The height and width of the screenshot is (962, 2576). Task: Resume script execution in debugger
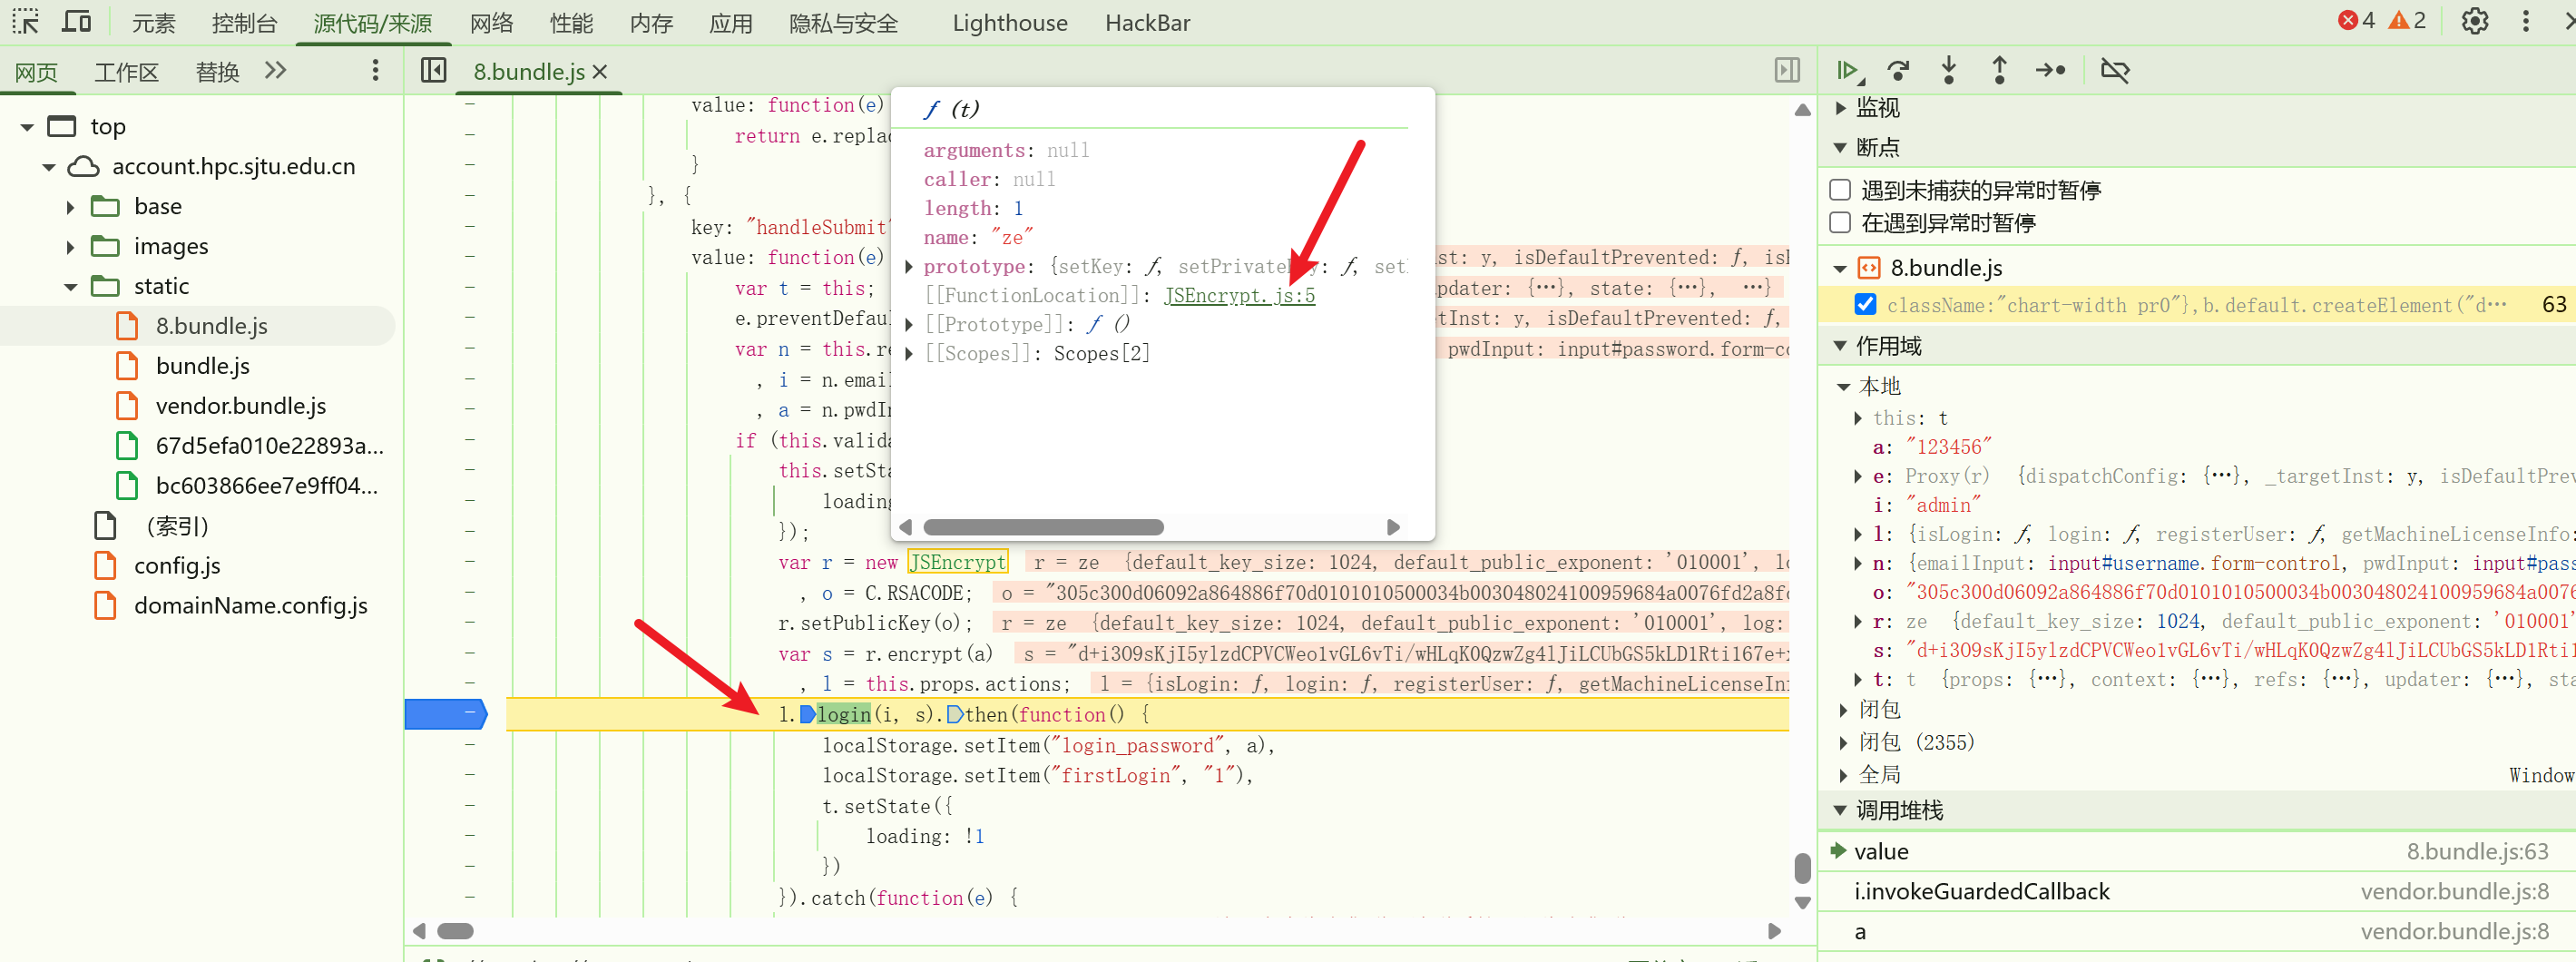[1849, 71]
